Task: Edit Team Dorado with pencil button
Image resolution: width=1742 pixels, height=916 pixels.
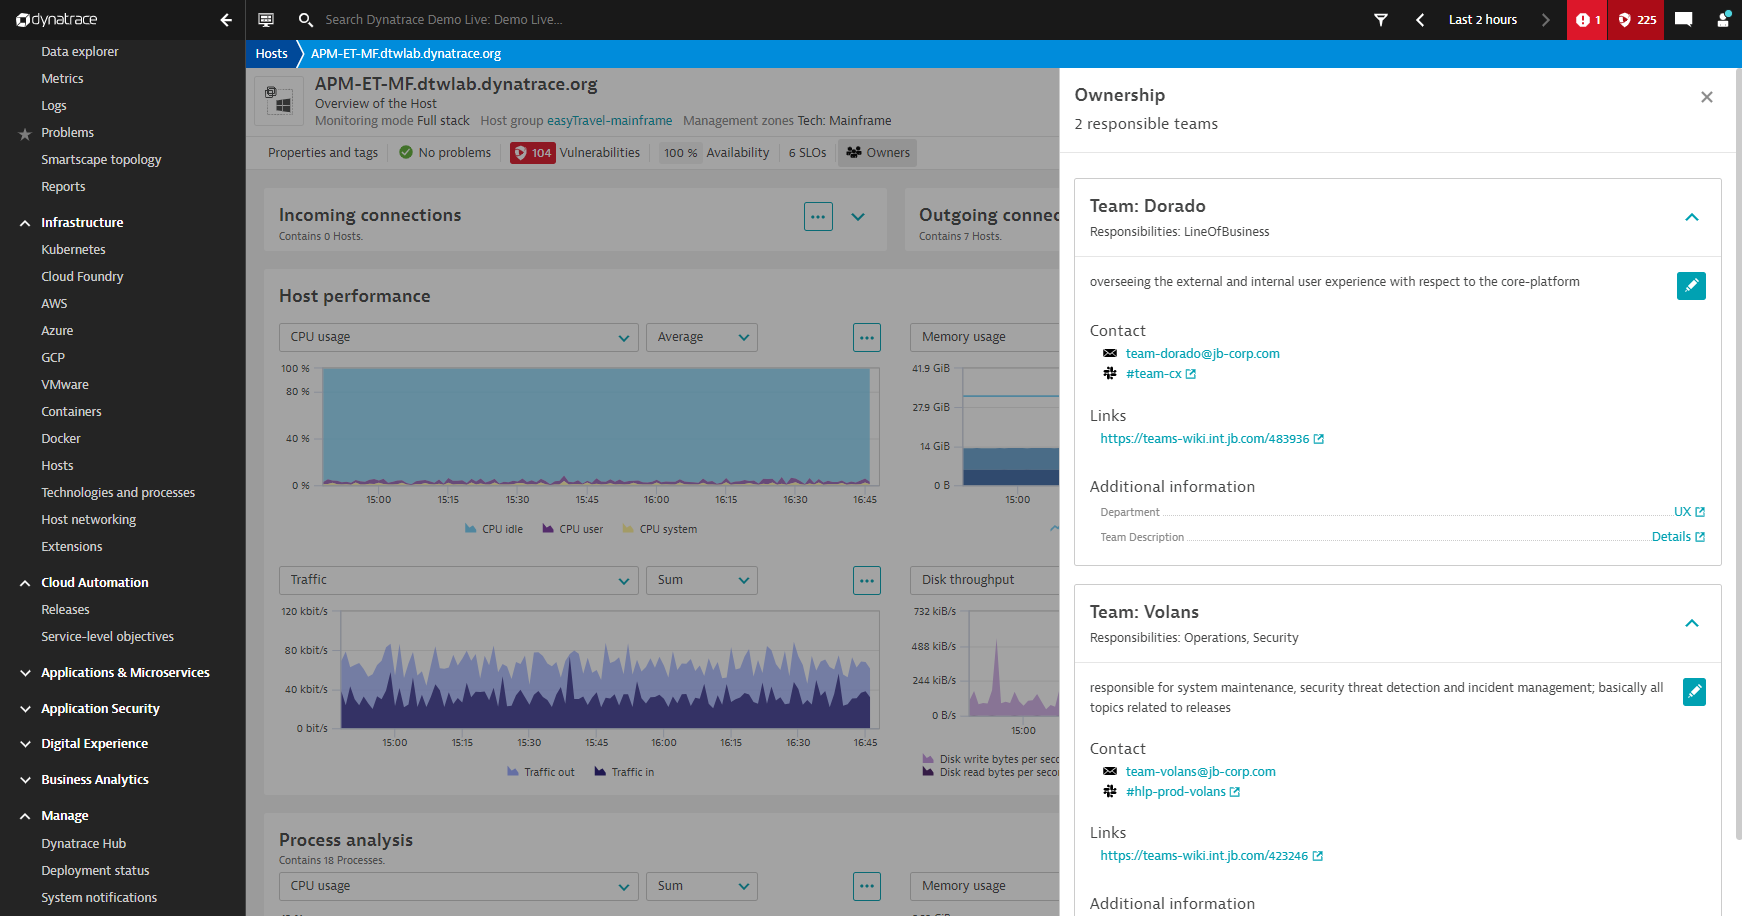Action: click(1691, 286)
